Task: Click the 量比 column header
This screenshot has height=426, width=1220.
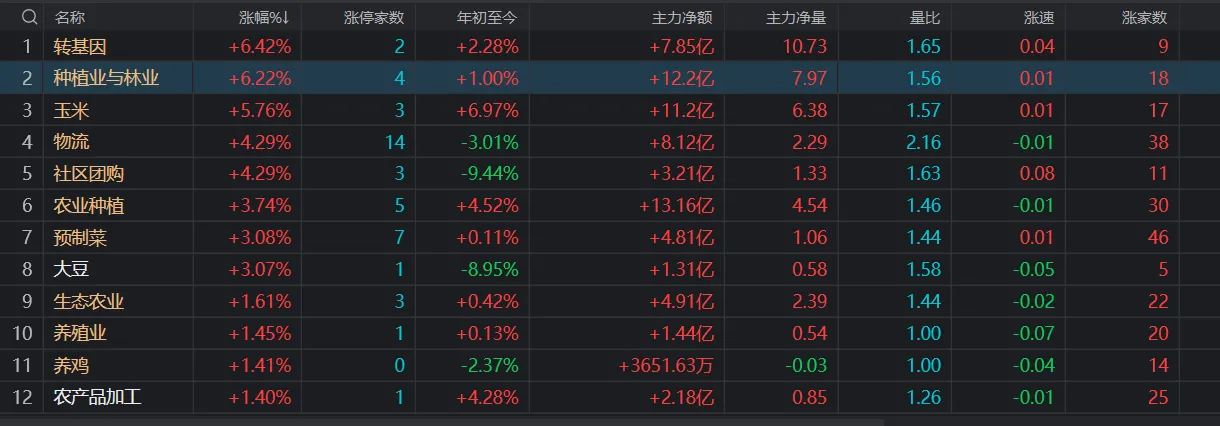Action: click(x=925, y=17)
